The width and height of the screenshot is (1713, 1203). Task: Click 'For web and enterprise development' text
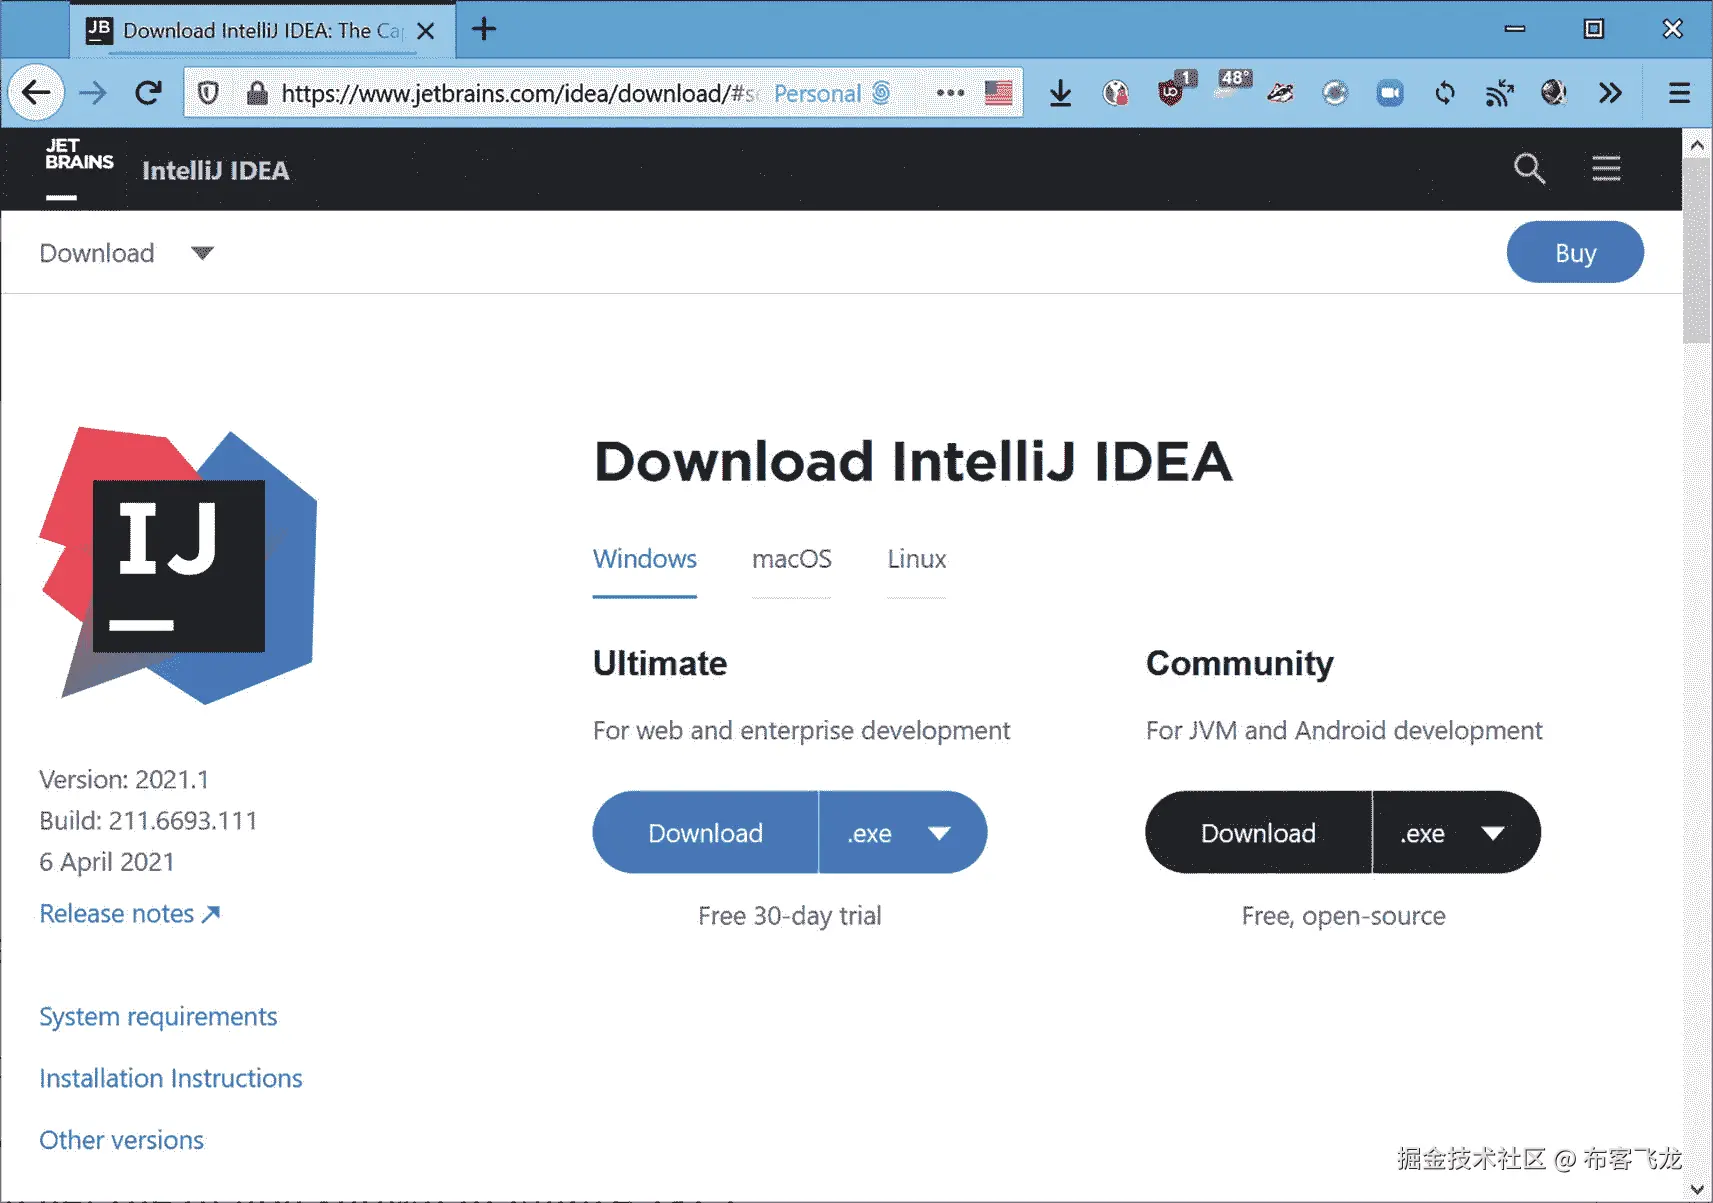801,731
